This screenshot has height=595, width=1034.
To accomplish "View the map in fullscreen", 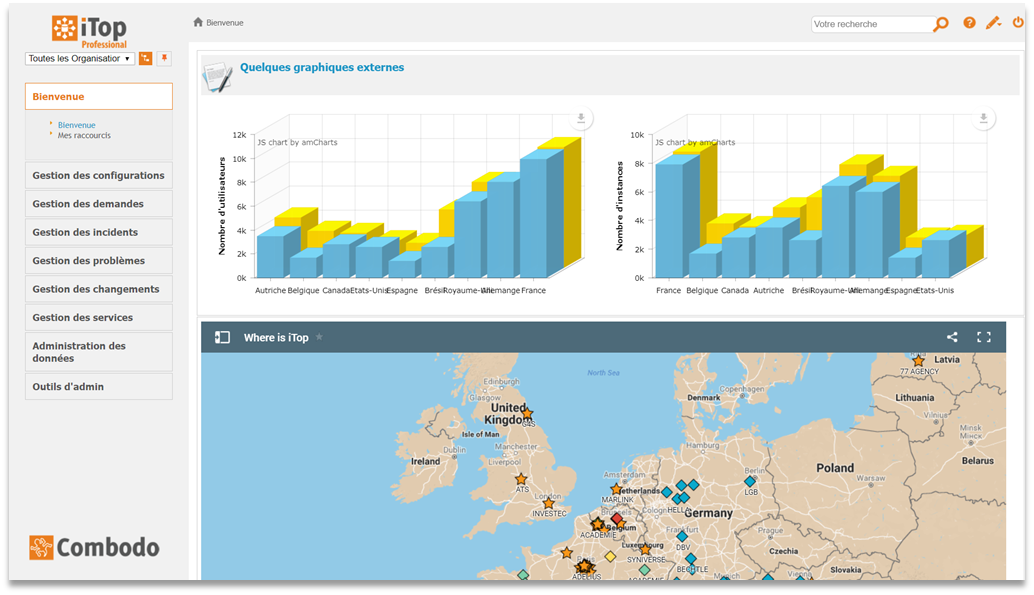I will [984, 338].
